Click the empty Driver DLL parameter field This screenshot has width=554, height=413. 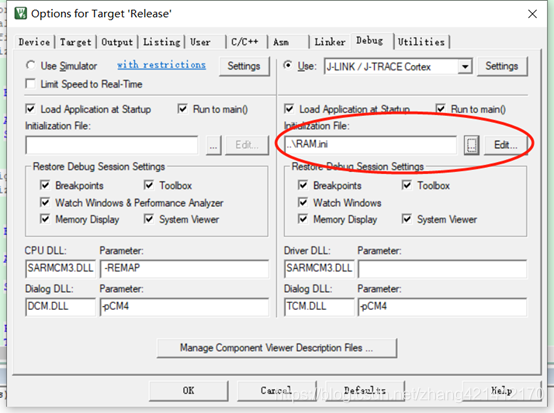442,269
